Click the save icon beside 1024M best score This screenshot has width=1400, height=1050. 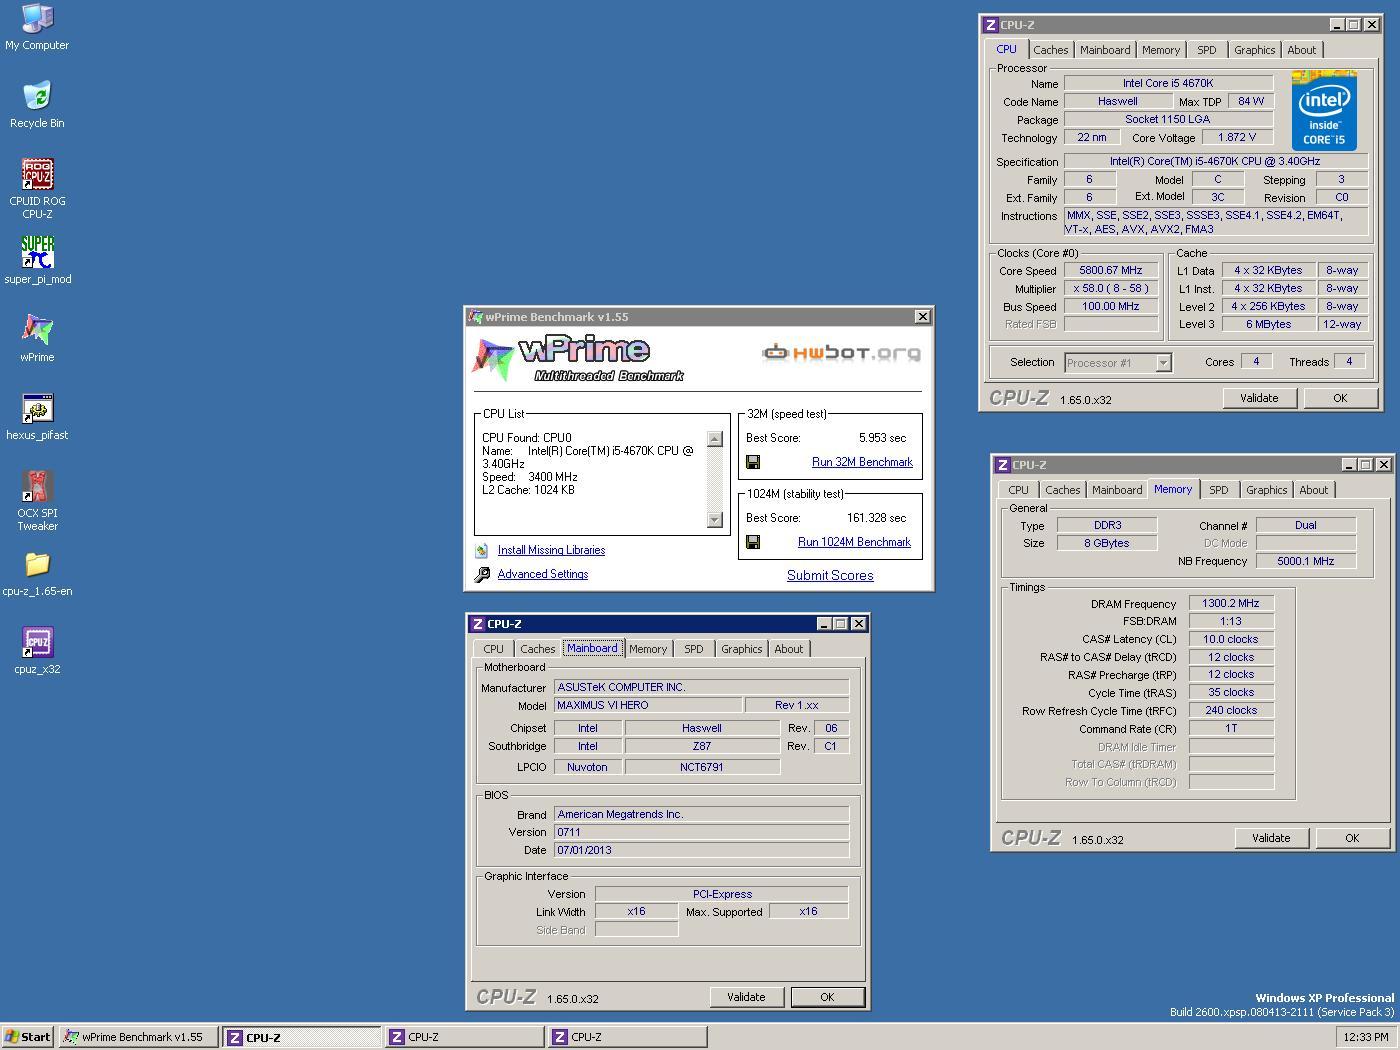[x=753, y=542]
